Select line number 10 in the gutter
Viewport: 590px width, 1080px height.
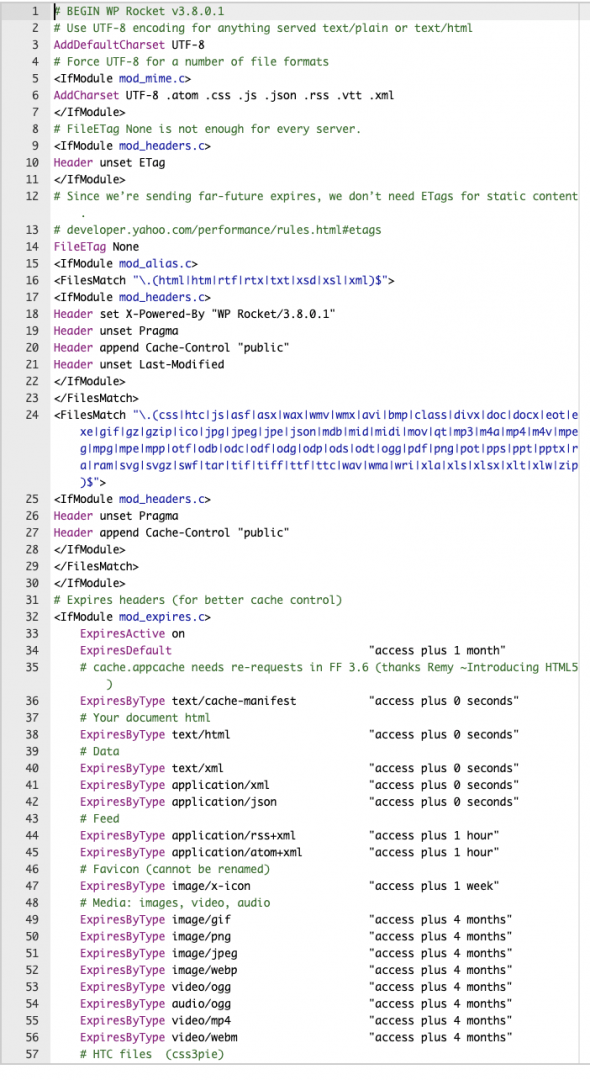32,163
